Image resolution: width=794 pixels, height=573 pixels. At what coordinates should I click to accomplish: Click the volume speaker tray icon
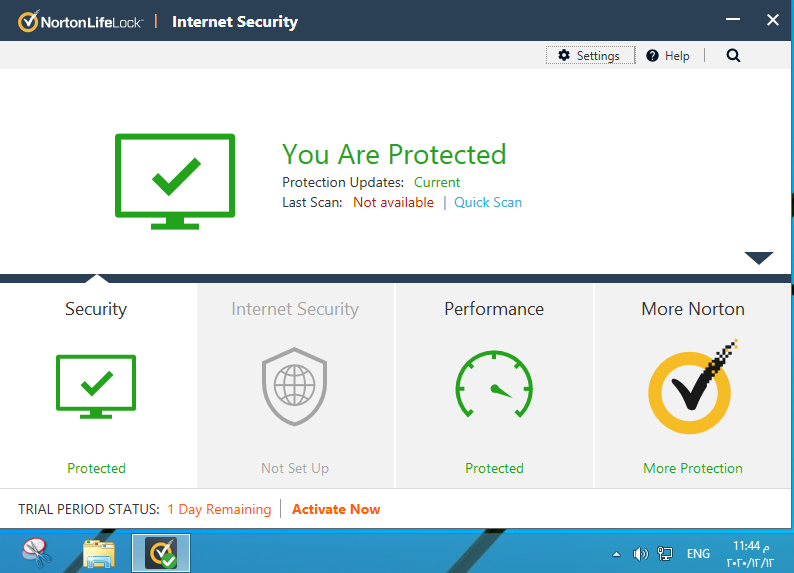point(640,554)
